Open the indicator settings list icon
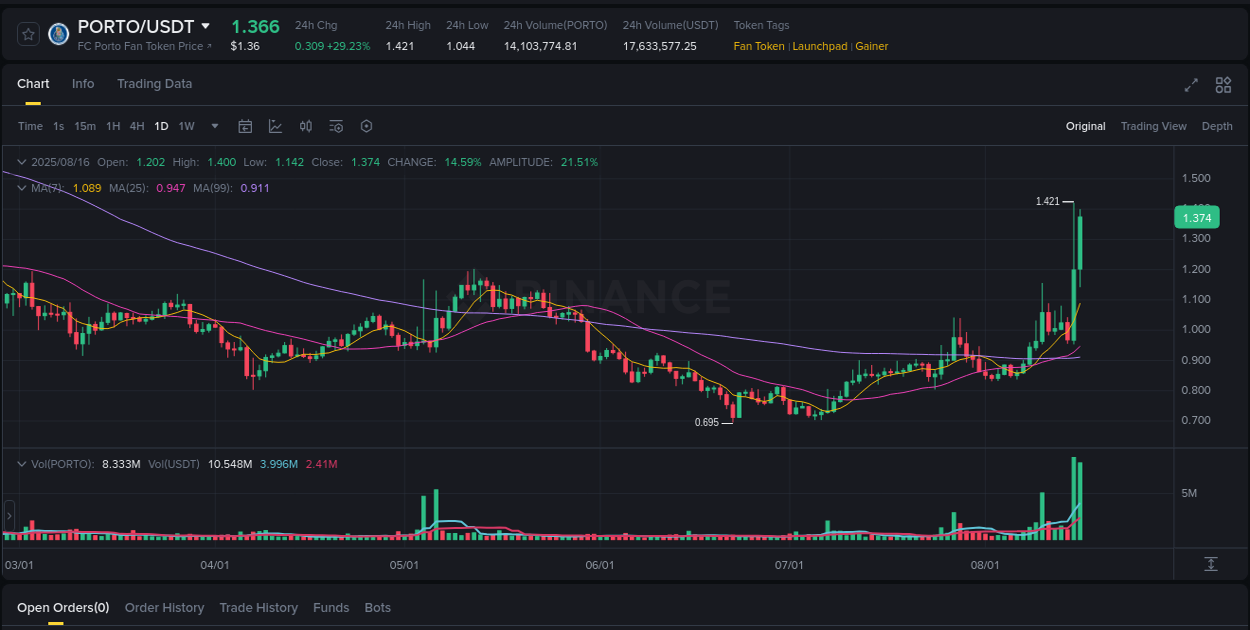Screen dimensions: 1250x630 [336, 126]
